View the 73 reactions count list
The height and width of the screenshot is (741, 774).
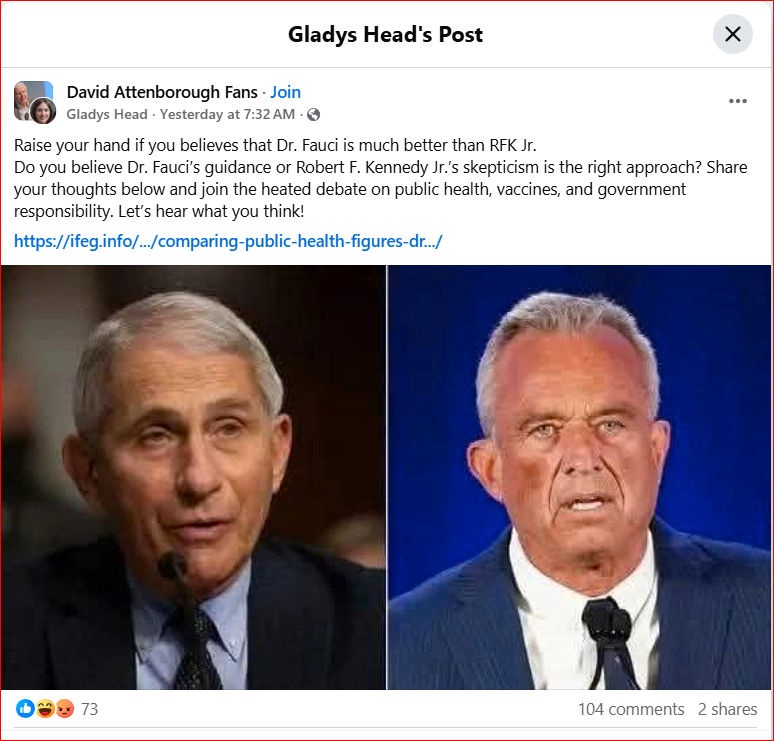pyautogui.click(x=89, y=709)
